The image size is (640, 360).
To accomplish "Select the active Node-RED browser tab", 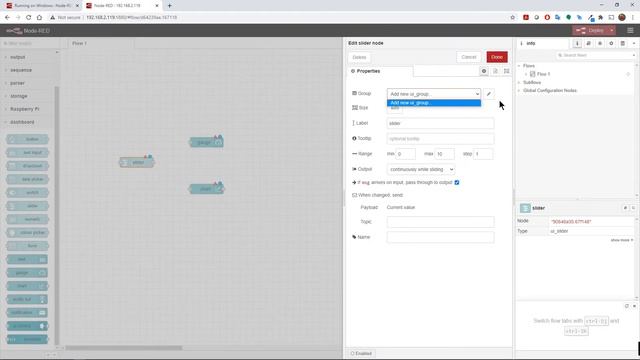I will (121, 6).
